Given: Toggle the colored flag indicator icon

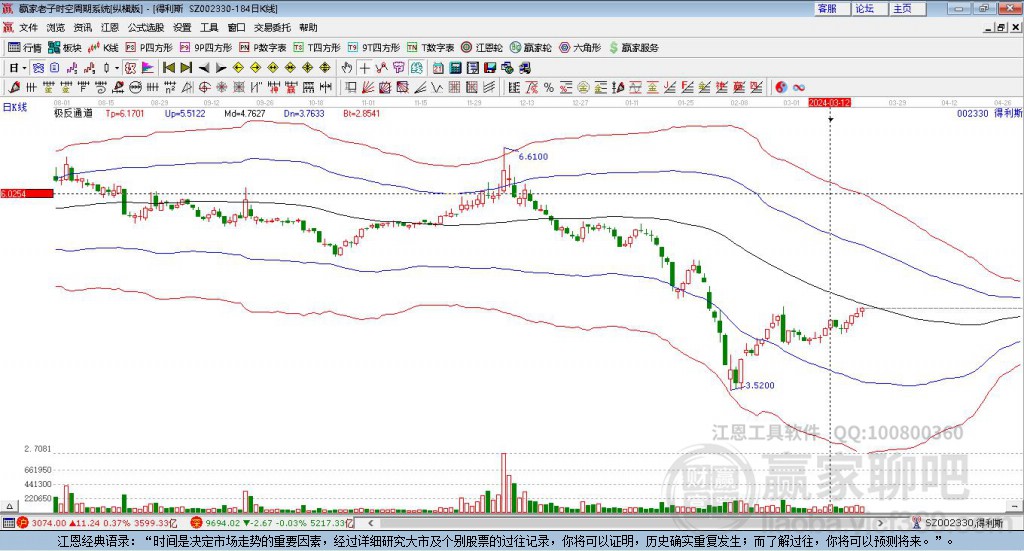Looking at the screenshot, I should coord(148,68).
